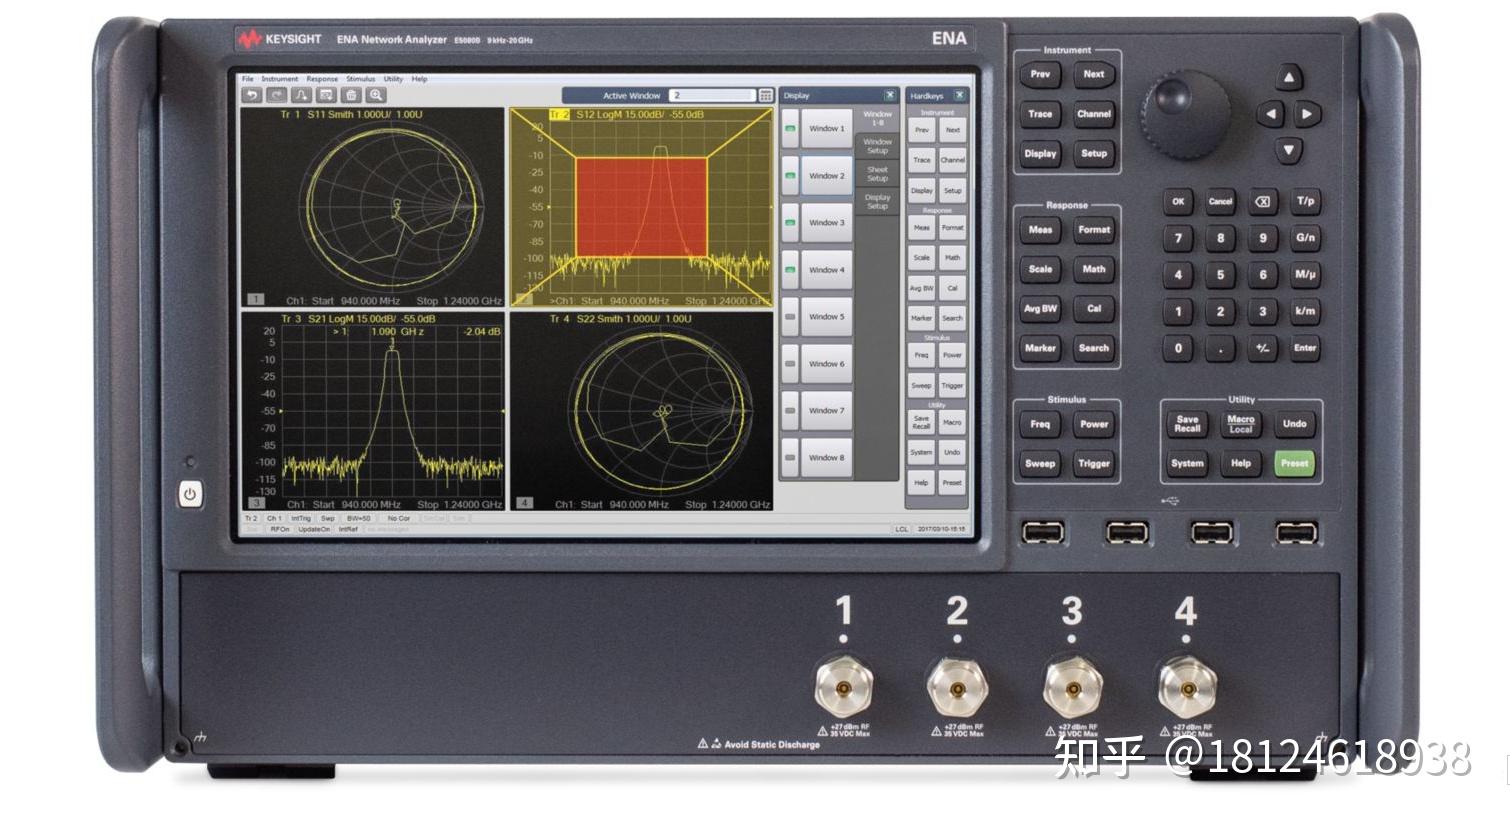This screenshot has height=821, width=1510.
Task: Click the Undo icon in the toolbar
Action: click(251, 93)
